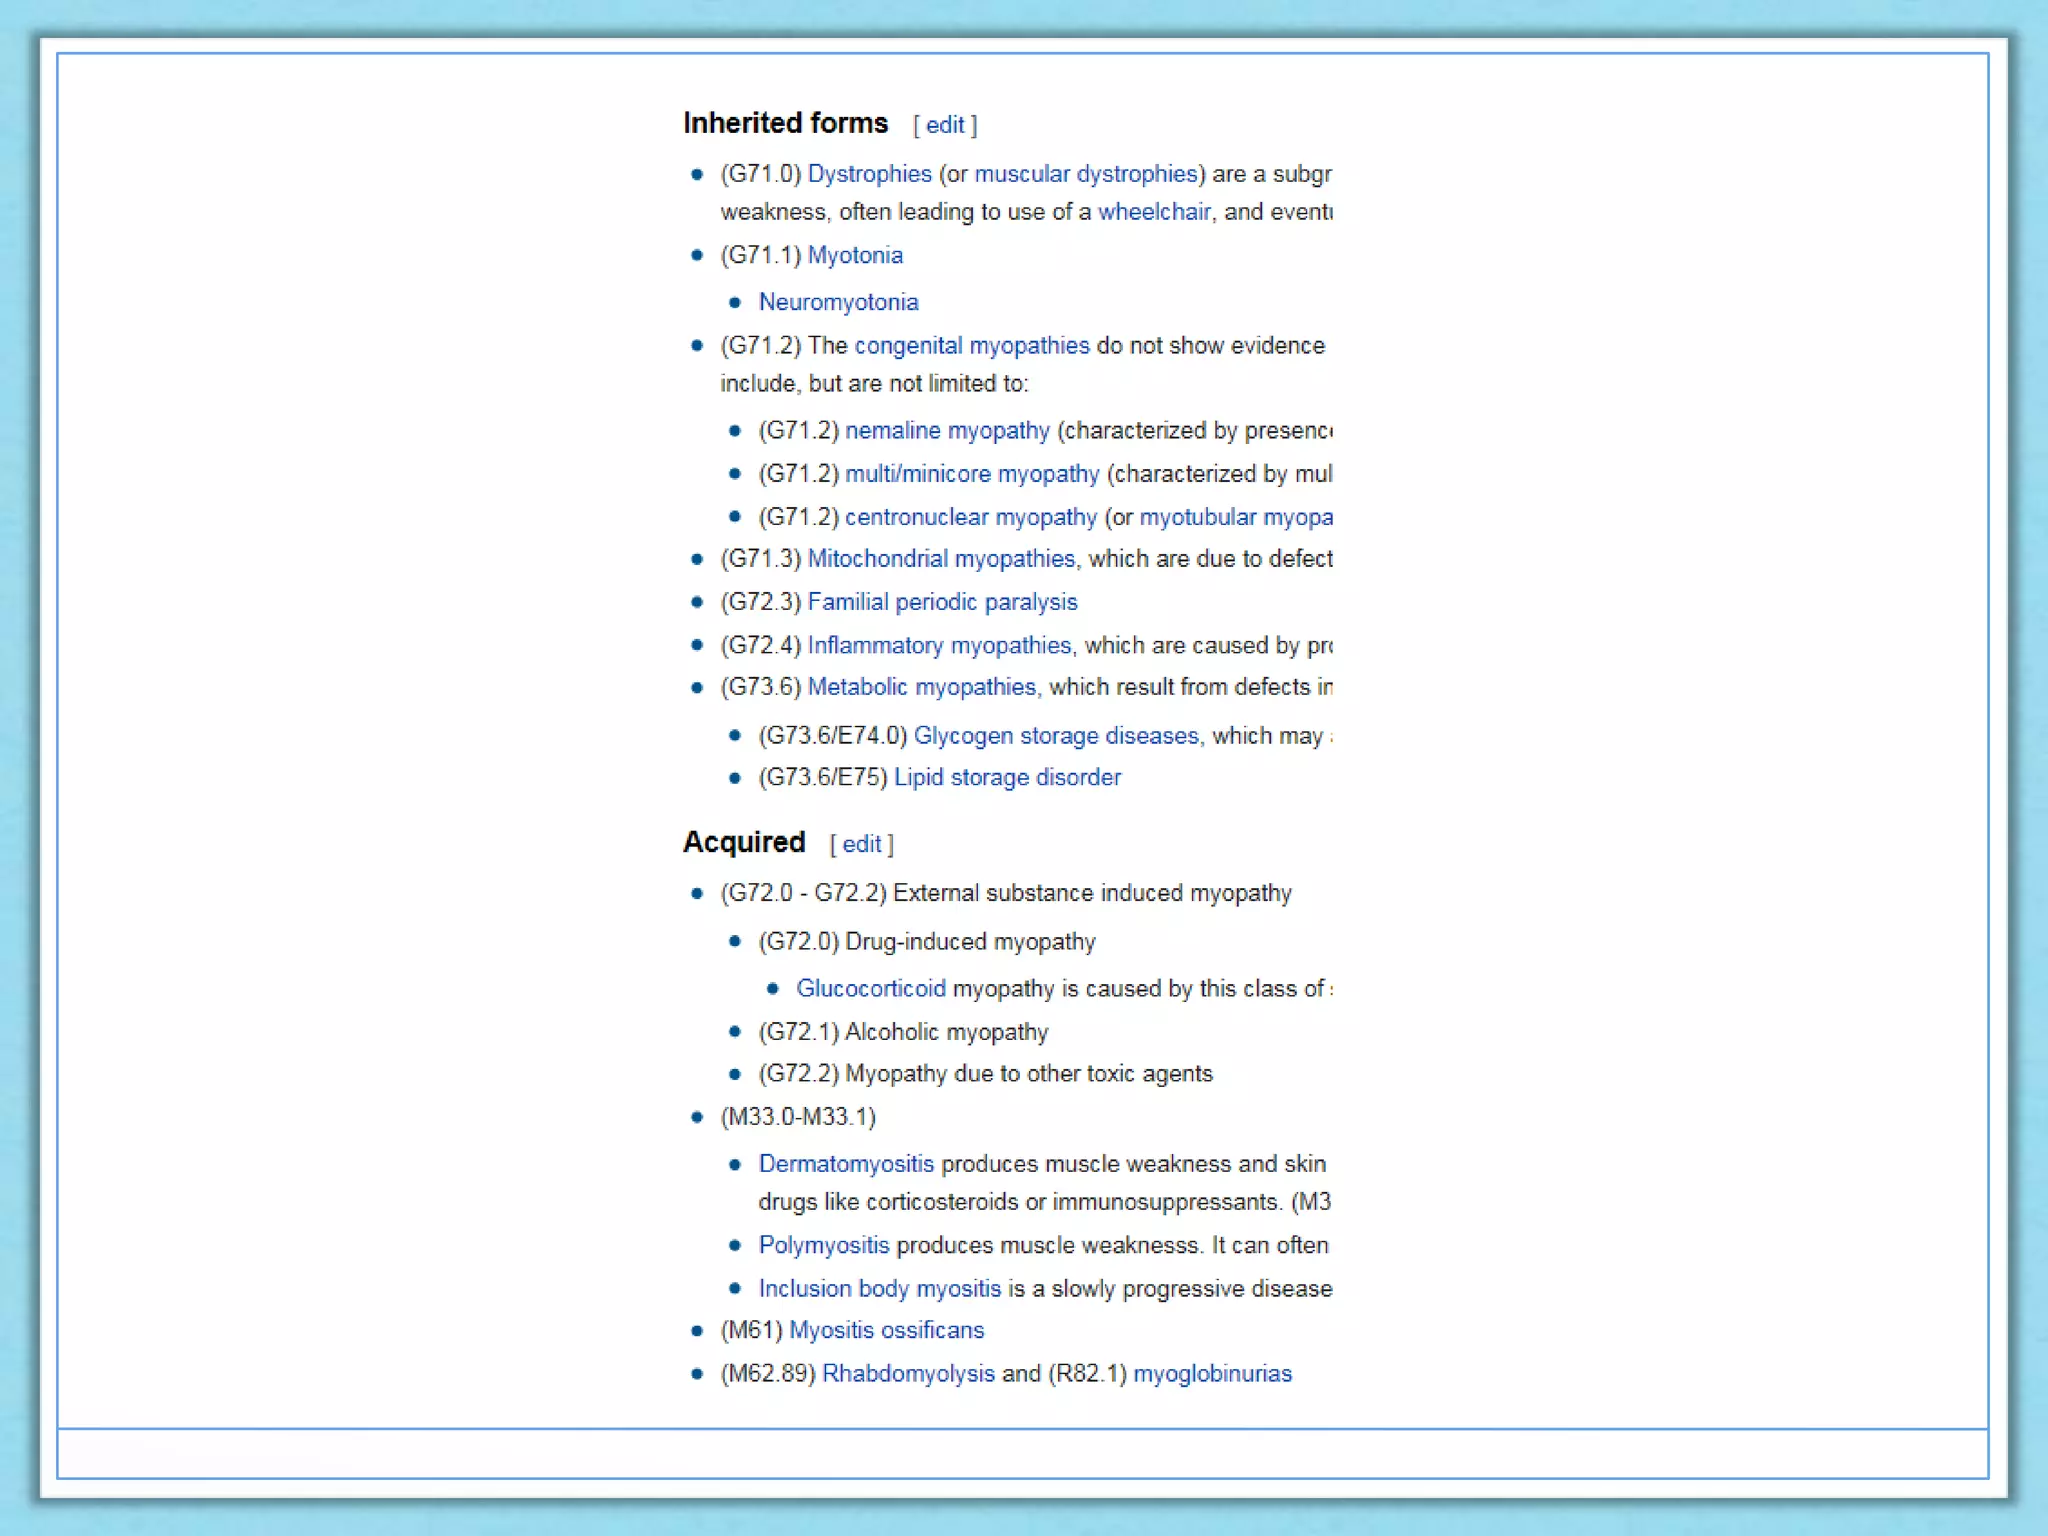Image resolution: width=2048 pixels, height=1536 pixels.
Task: Open the Glucocorticoid link
Action: click(871, 988)
